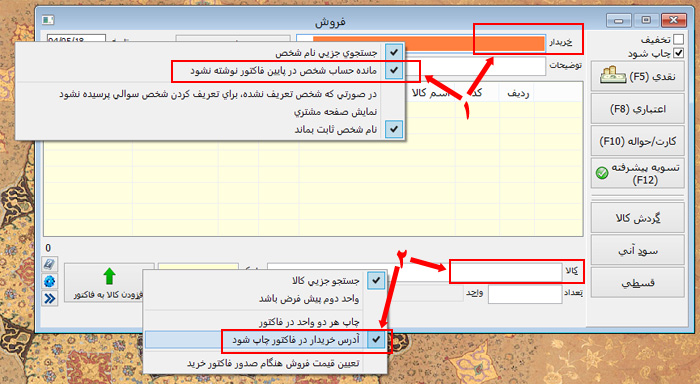Screen dimensions: 700x384
Task: Toggle the تخفيف checkbox
Action: (678, 39)
